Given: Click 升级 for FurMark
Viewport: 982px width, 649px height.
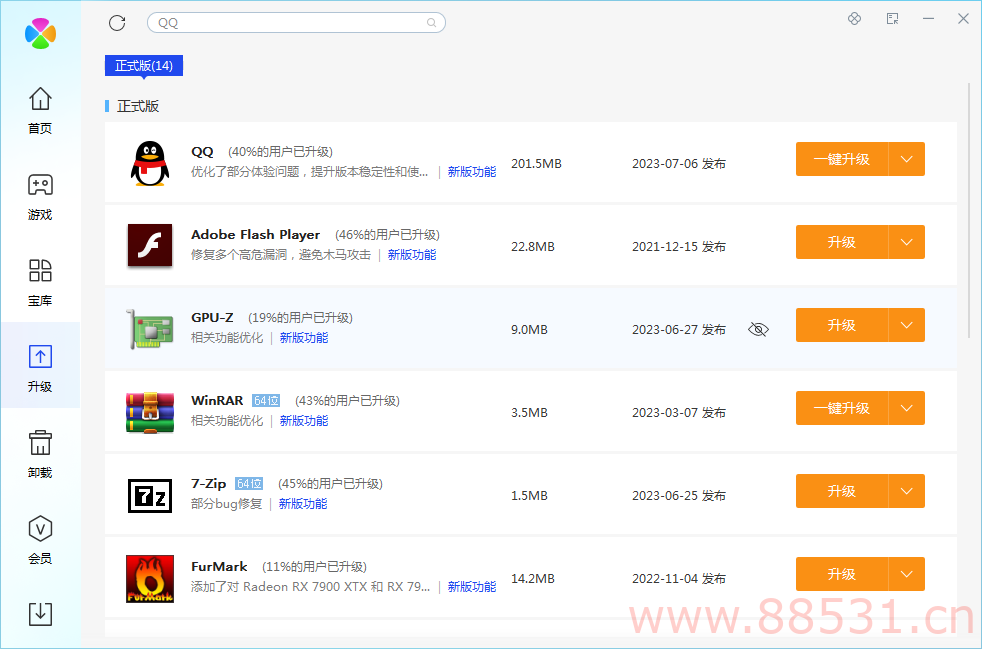Looking at the screenshot, I should 842,574.
